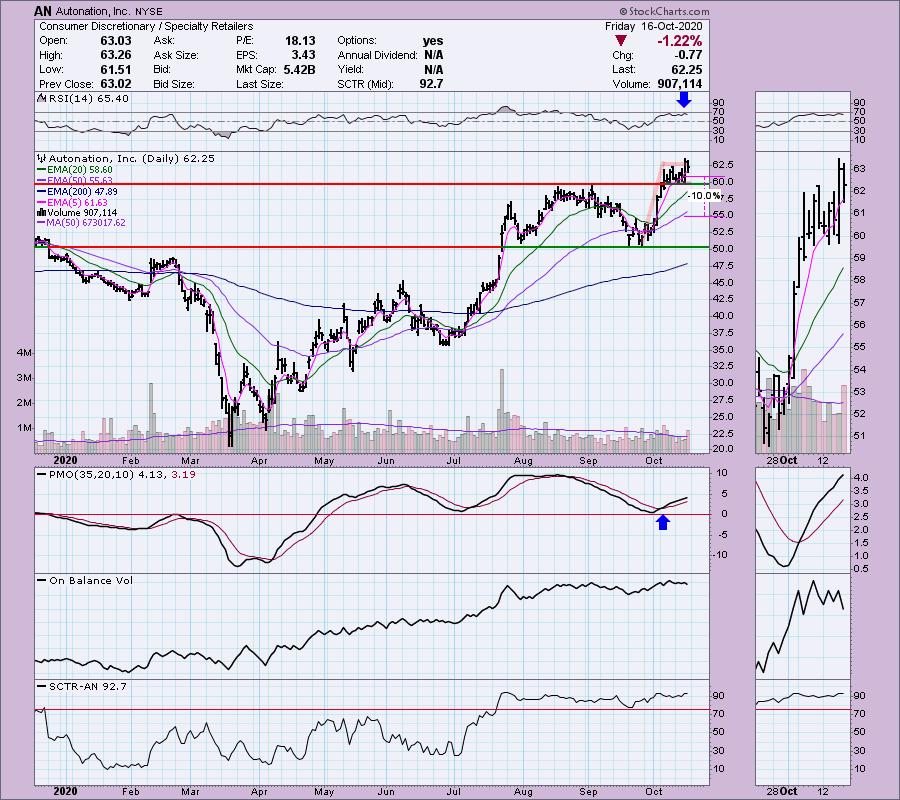Click 'Apr' on the bottom date axis
Image resolution: width=900 pixels, height=800 pixels.
(259, 791)
